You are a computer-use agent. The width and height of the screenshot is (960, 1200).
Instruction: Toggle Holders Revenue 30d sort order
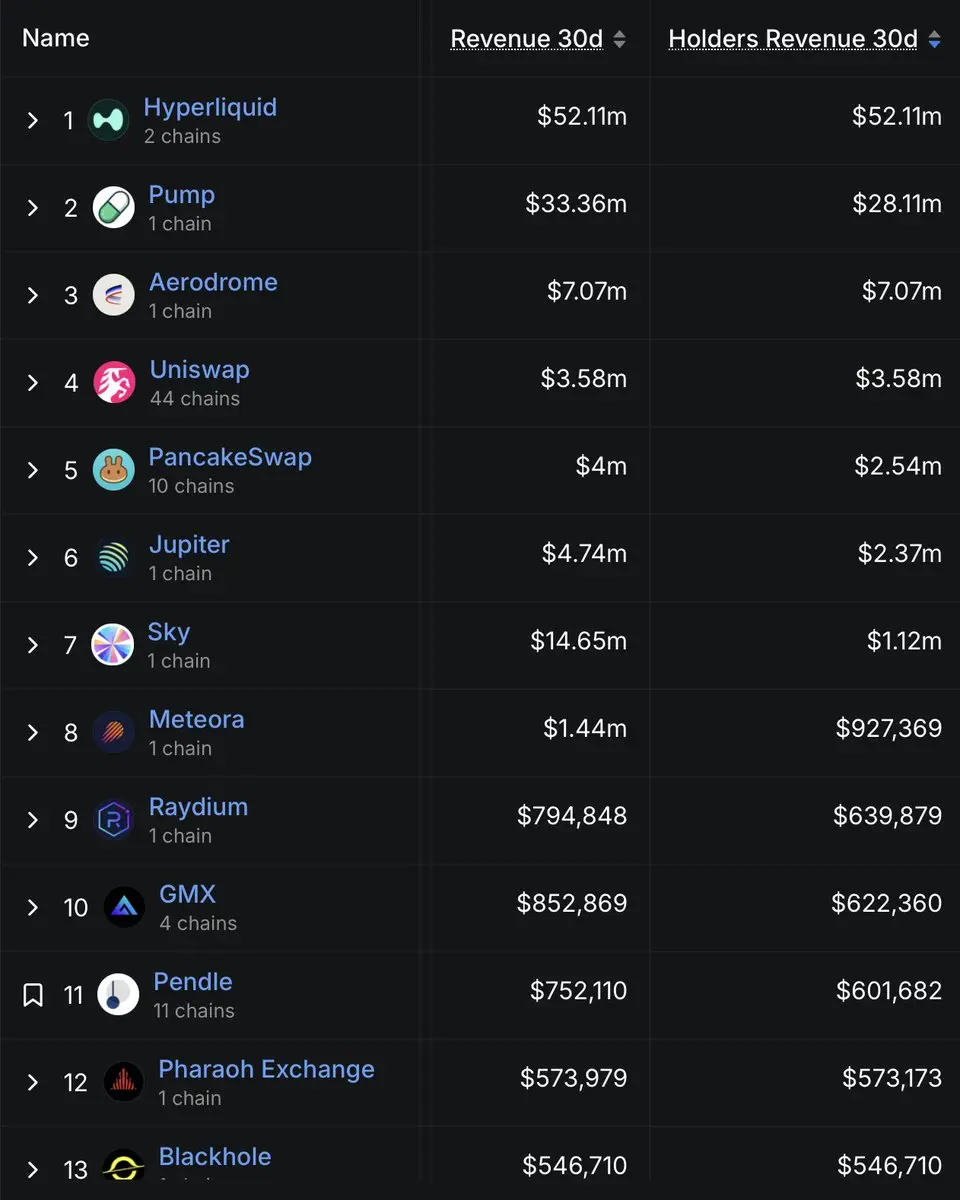pos(934,40)
